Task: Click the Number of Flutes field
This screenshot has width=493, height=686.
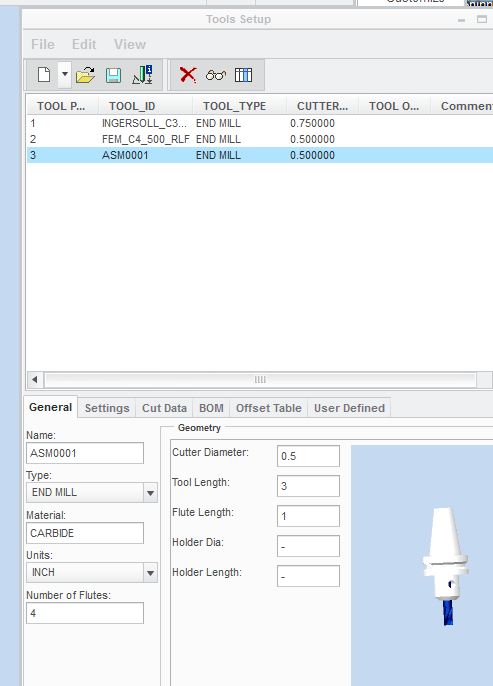Action: click(85, 613)
